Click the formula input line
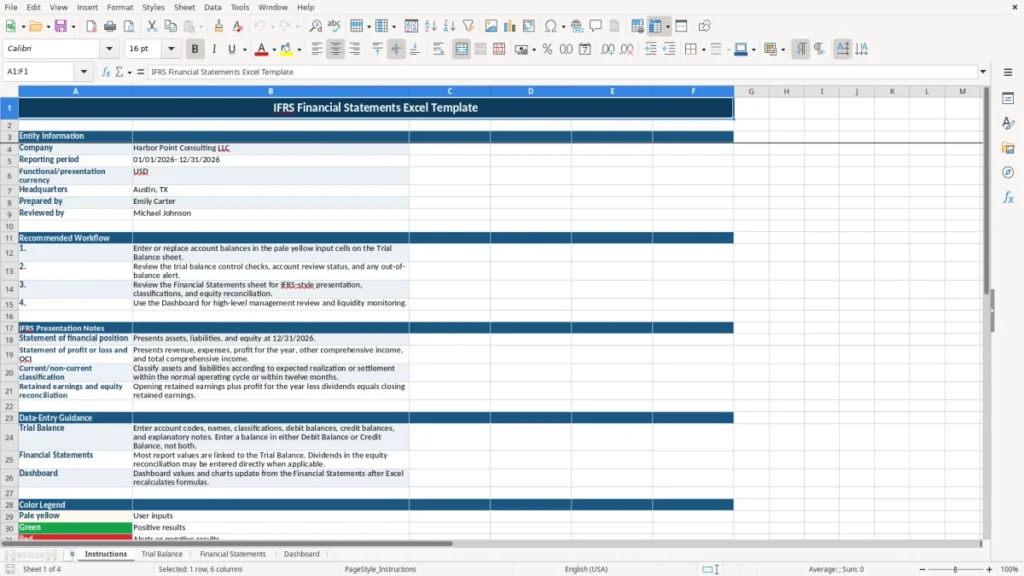Viewport: 1024px width, 576px height. (x=562, y=72)
